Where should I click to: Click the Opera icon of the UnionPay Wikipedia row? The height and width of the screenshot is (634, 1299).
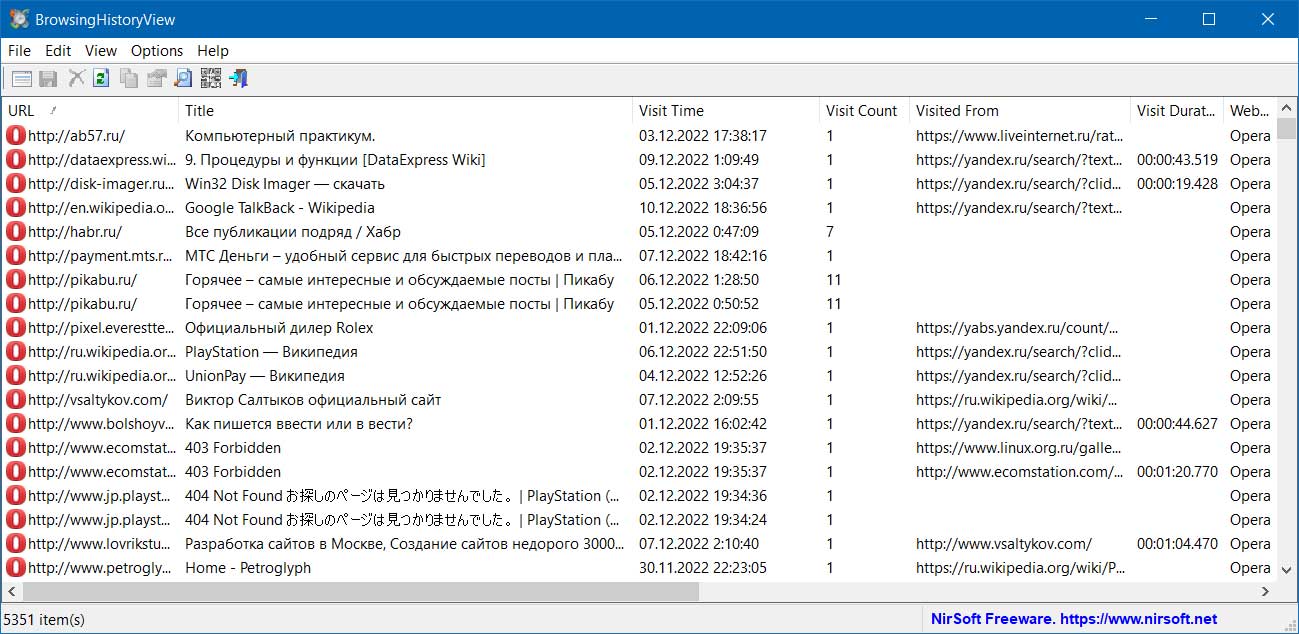click(16, 375)
